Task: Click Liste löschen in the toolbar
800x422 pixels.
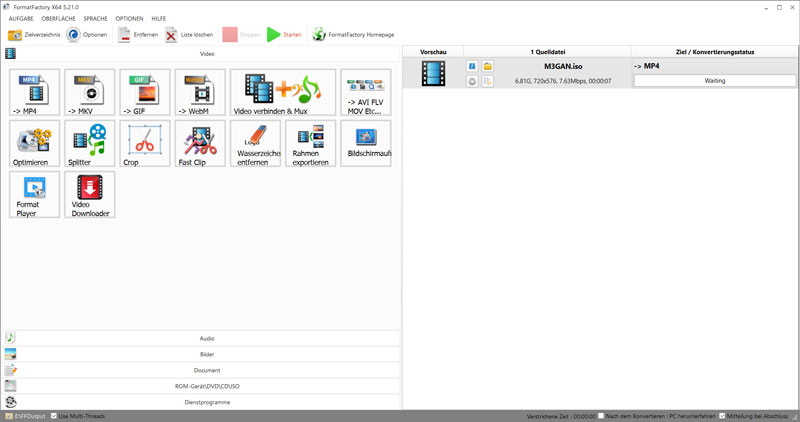Action: click(x=189, y=35)
